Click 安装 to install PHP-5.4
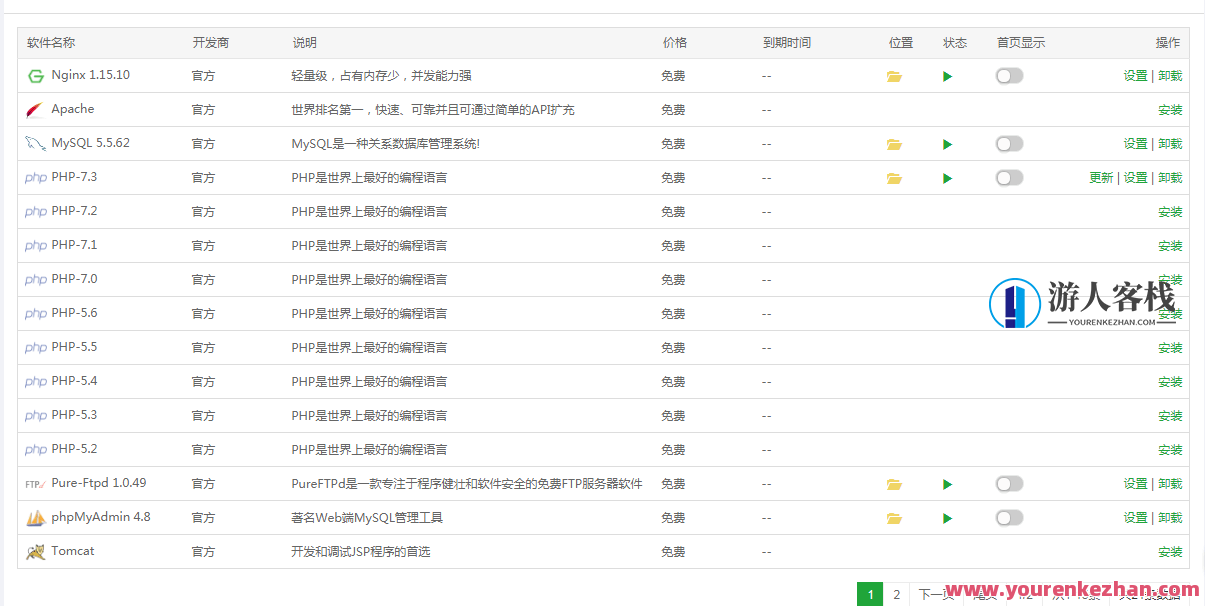This screenshot has width=1205, height=606. [x=1170, y=382]
